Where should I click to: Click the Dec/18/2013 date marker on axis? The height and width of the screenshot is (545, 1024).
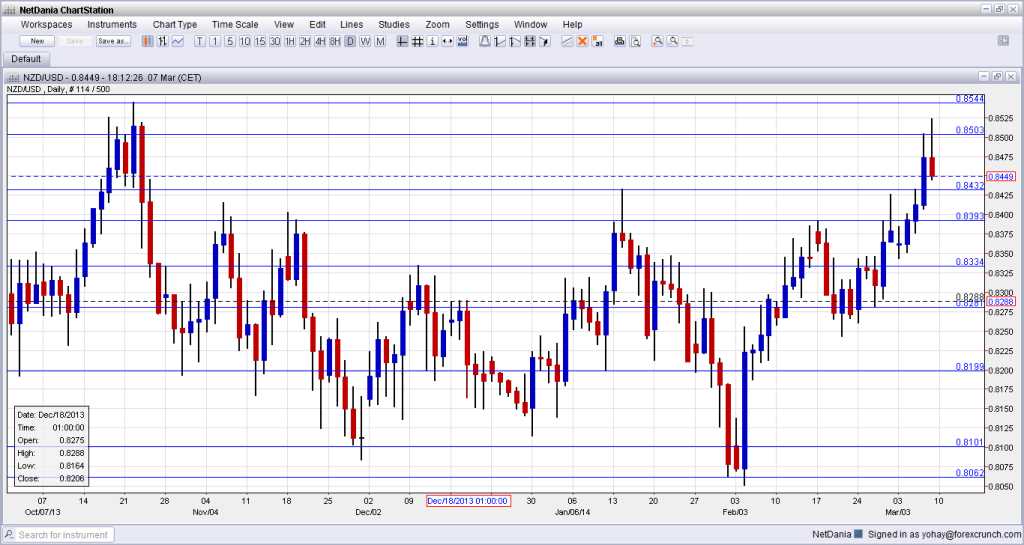(x=468, y=501)
